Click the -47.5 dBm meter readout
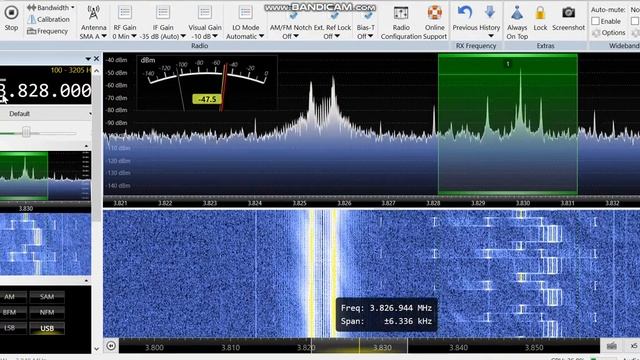This screenshot has height=360, width=640. [207, 99]
